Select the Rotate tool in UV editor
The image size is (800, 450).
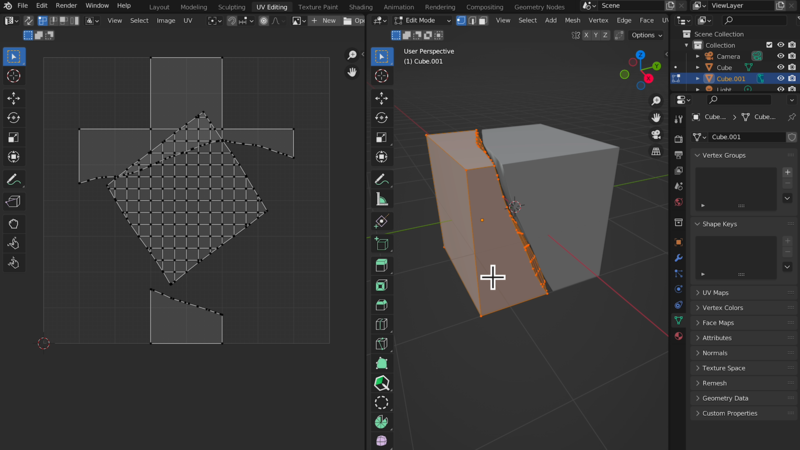[14, 118]
